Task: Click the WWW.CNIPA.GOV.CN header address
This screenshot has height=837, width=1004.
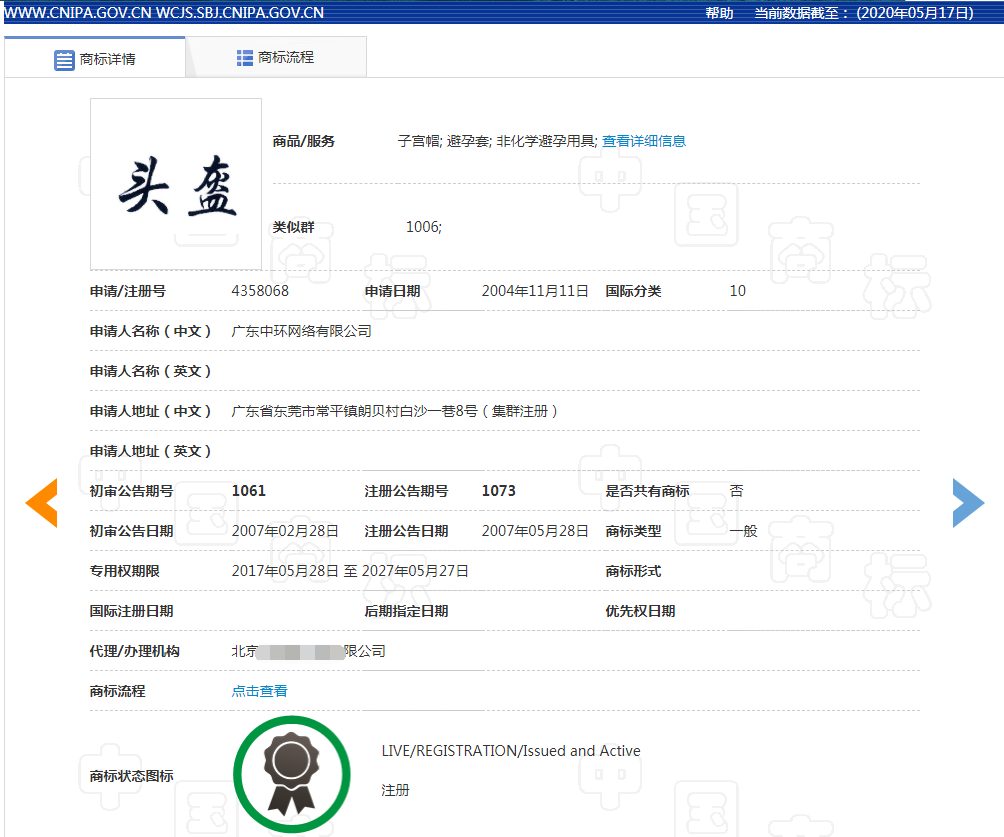Action: [77, 13]
